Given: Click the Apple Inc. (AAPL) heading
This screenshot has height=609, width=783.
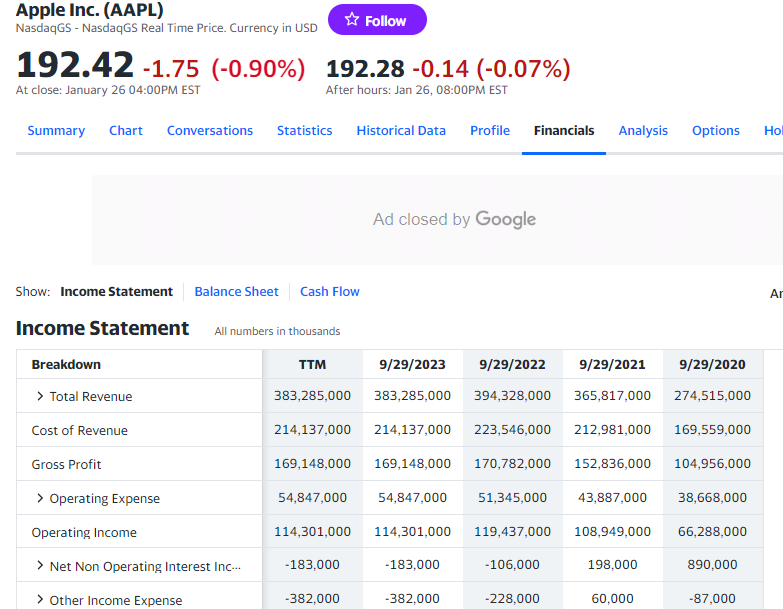Looking at the screenshot, I should pyautogui.click(x=90, y=10).
